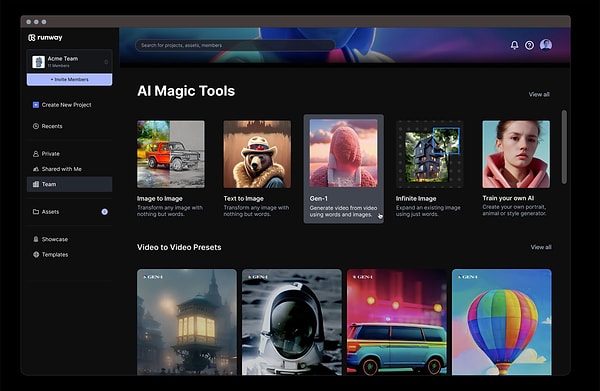Open the Gen-1 tool card

coord(344,169)
